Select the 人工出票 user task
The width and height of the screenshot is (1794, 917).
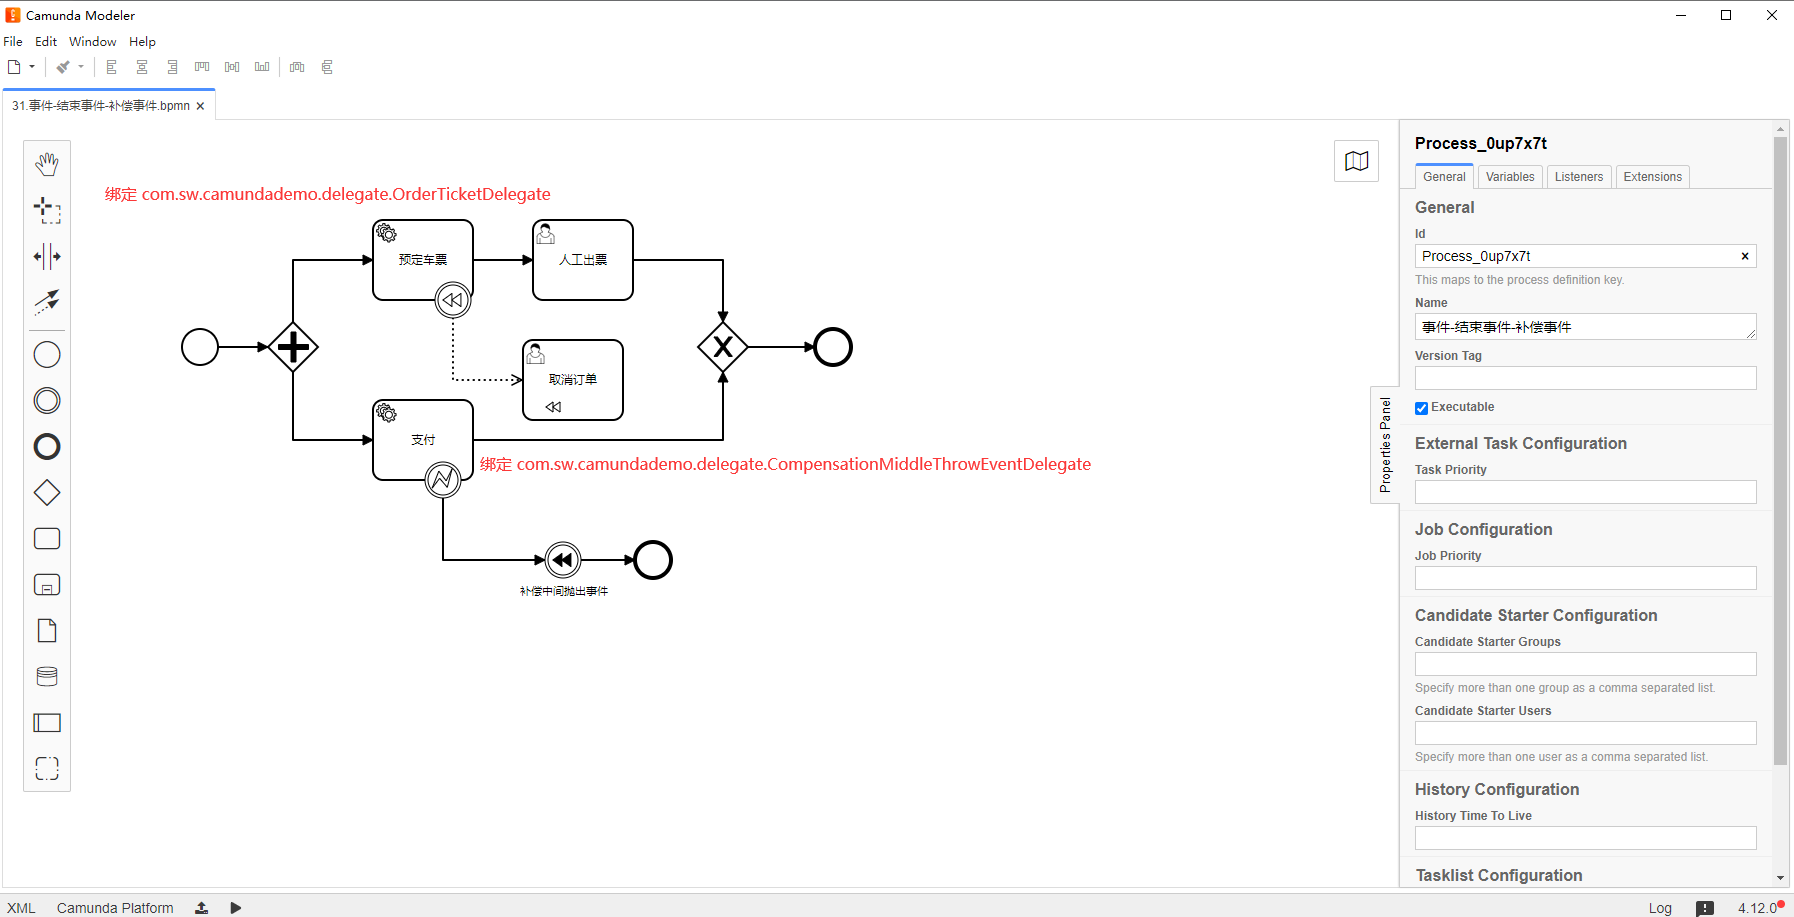[583, 260]
